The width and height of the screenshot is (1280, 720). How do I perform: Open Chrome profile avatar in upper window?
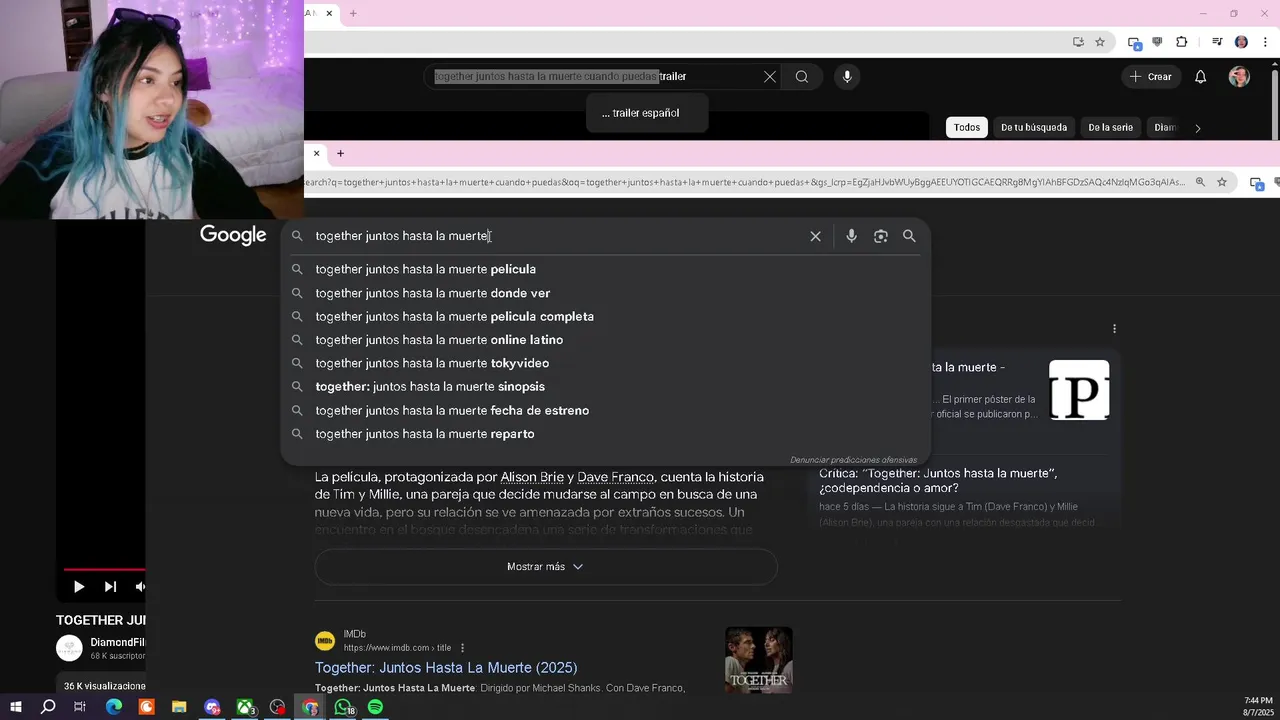coord(1241,42)
